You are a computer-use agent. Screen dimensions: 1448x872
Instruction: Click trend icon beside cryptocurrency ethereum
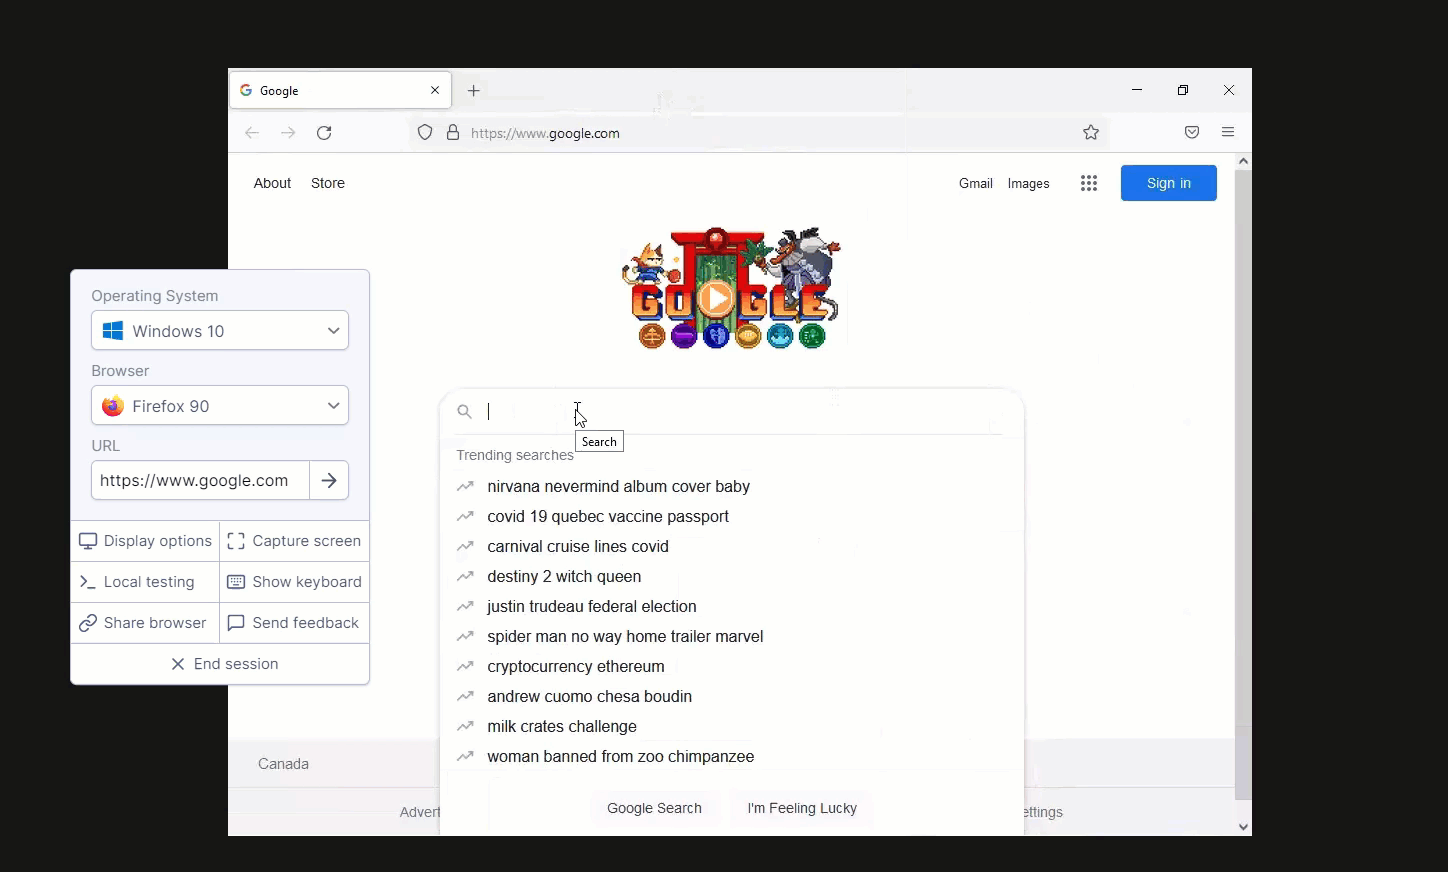465,667
